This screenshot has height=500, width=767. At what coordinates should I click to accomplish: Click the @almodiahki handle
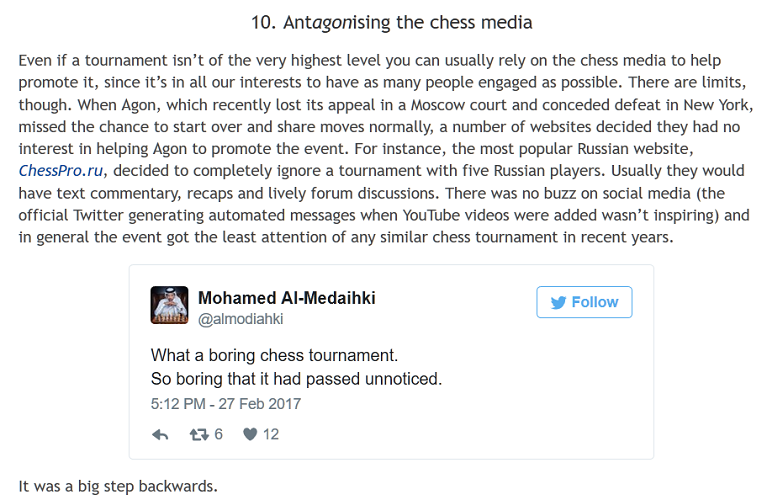click(240, 319)
